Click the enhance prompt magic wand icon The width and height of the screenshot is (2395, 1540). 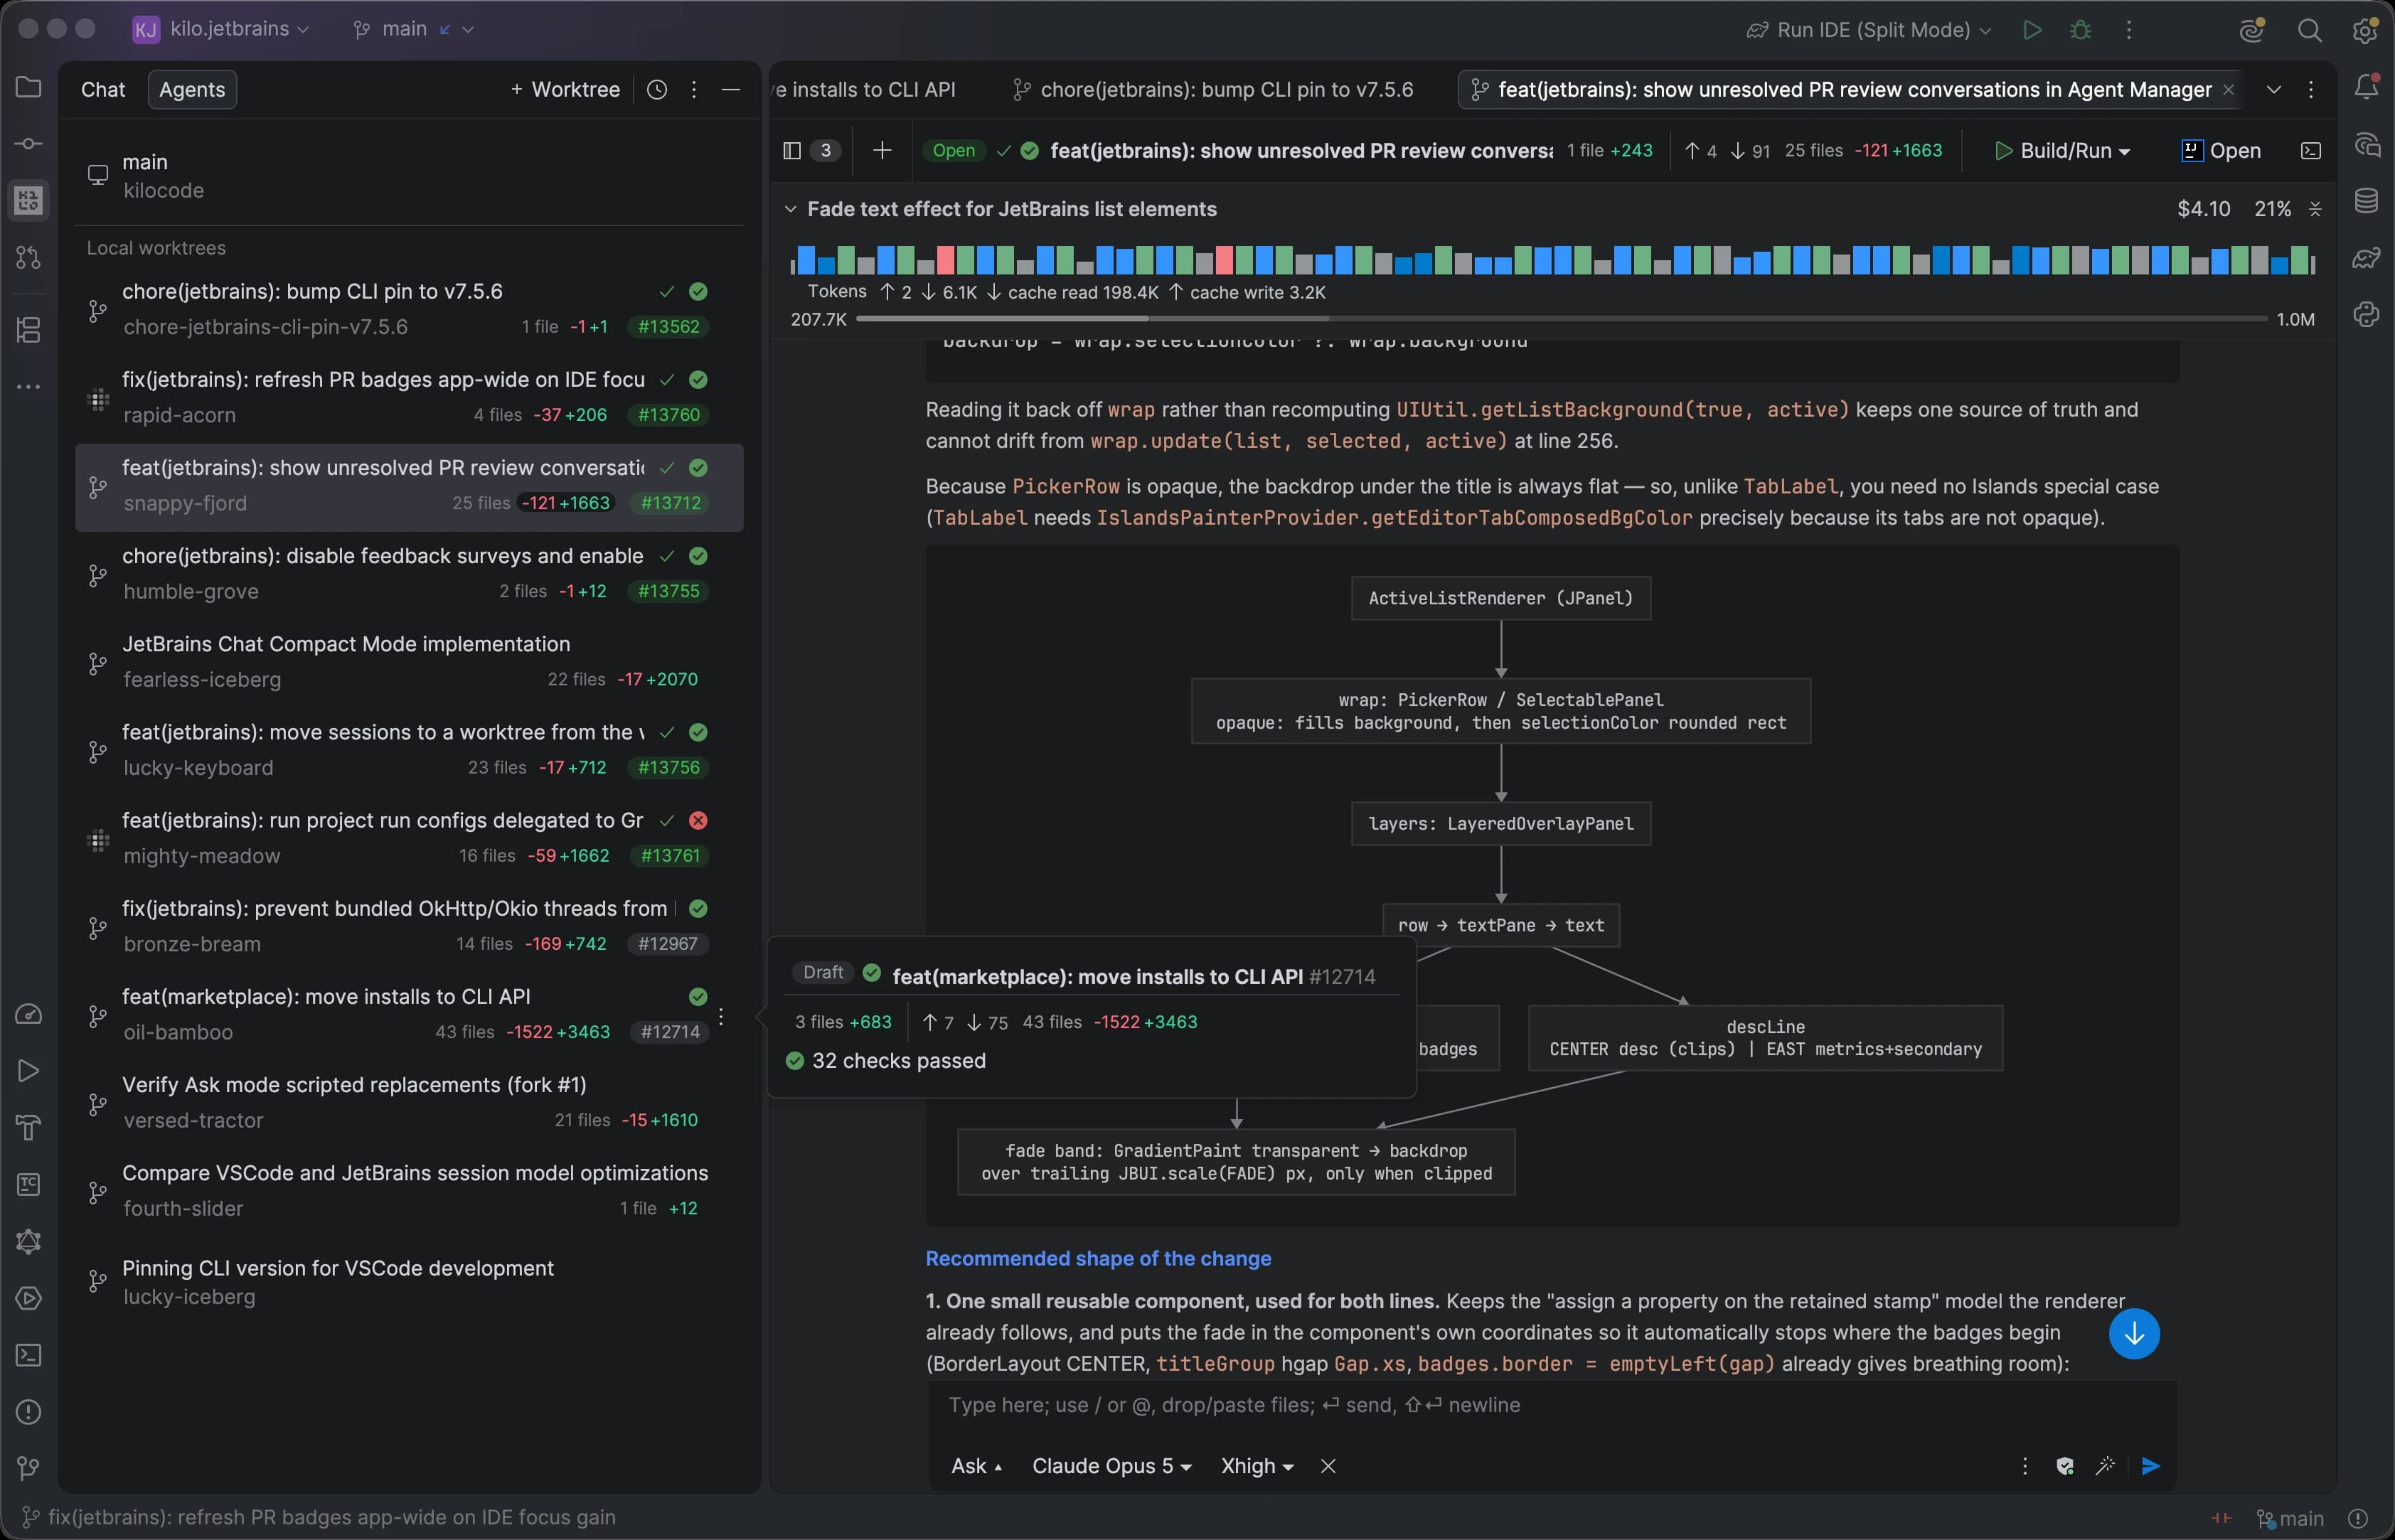point(2105,1466)
